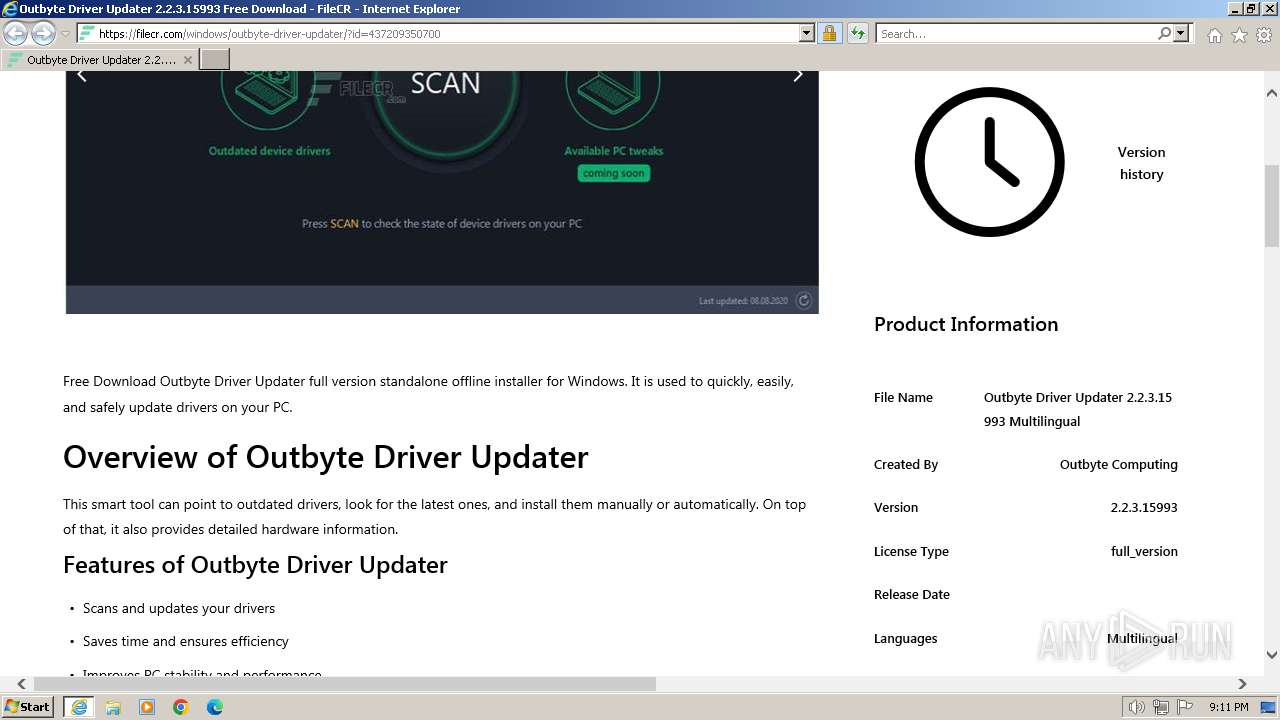Click 'Saves time and ensures efficiency' bullet
Screen dimensions: 1280x720
(x=186, y=641)
